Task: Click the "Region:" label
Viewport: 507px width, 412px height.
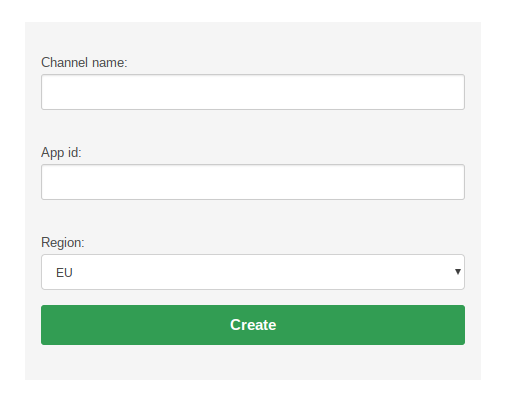Action: click(x=63, y=242)
